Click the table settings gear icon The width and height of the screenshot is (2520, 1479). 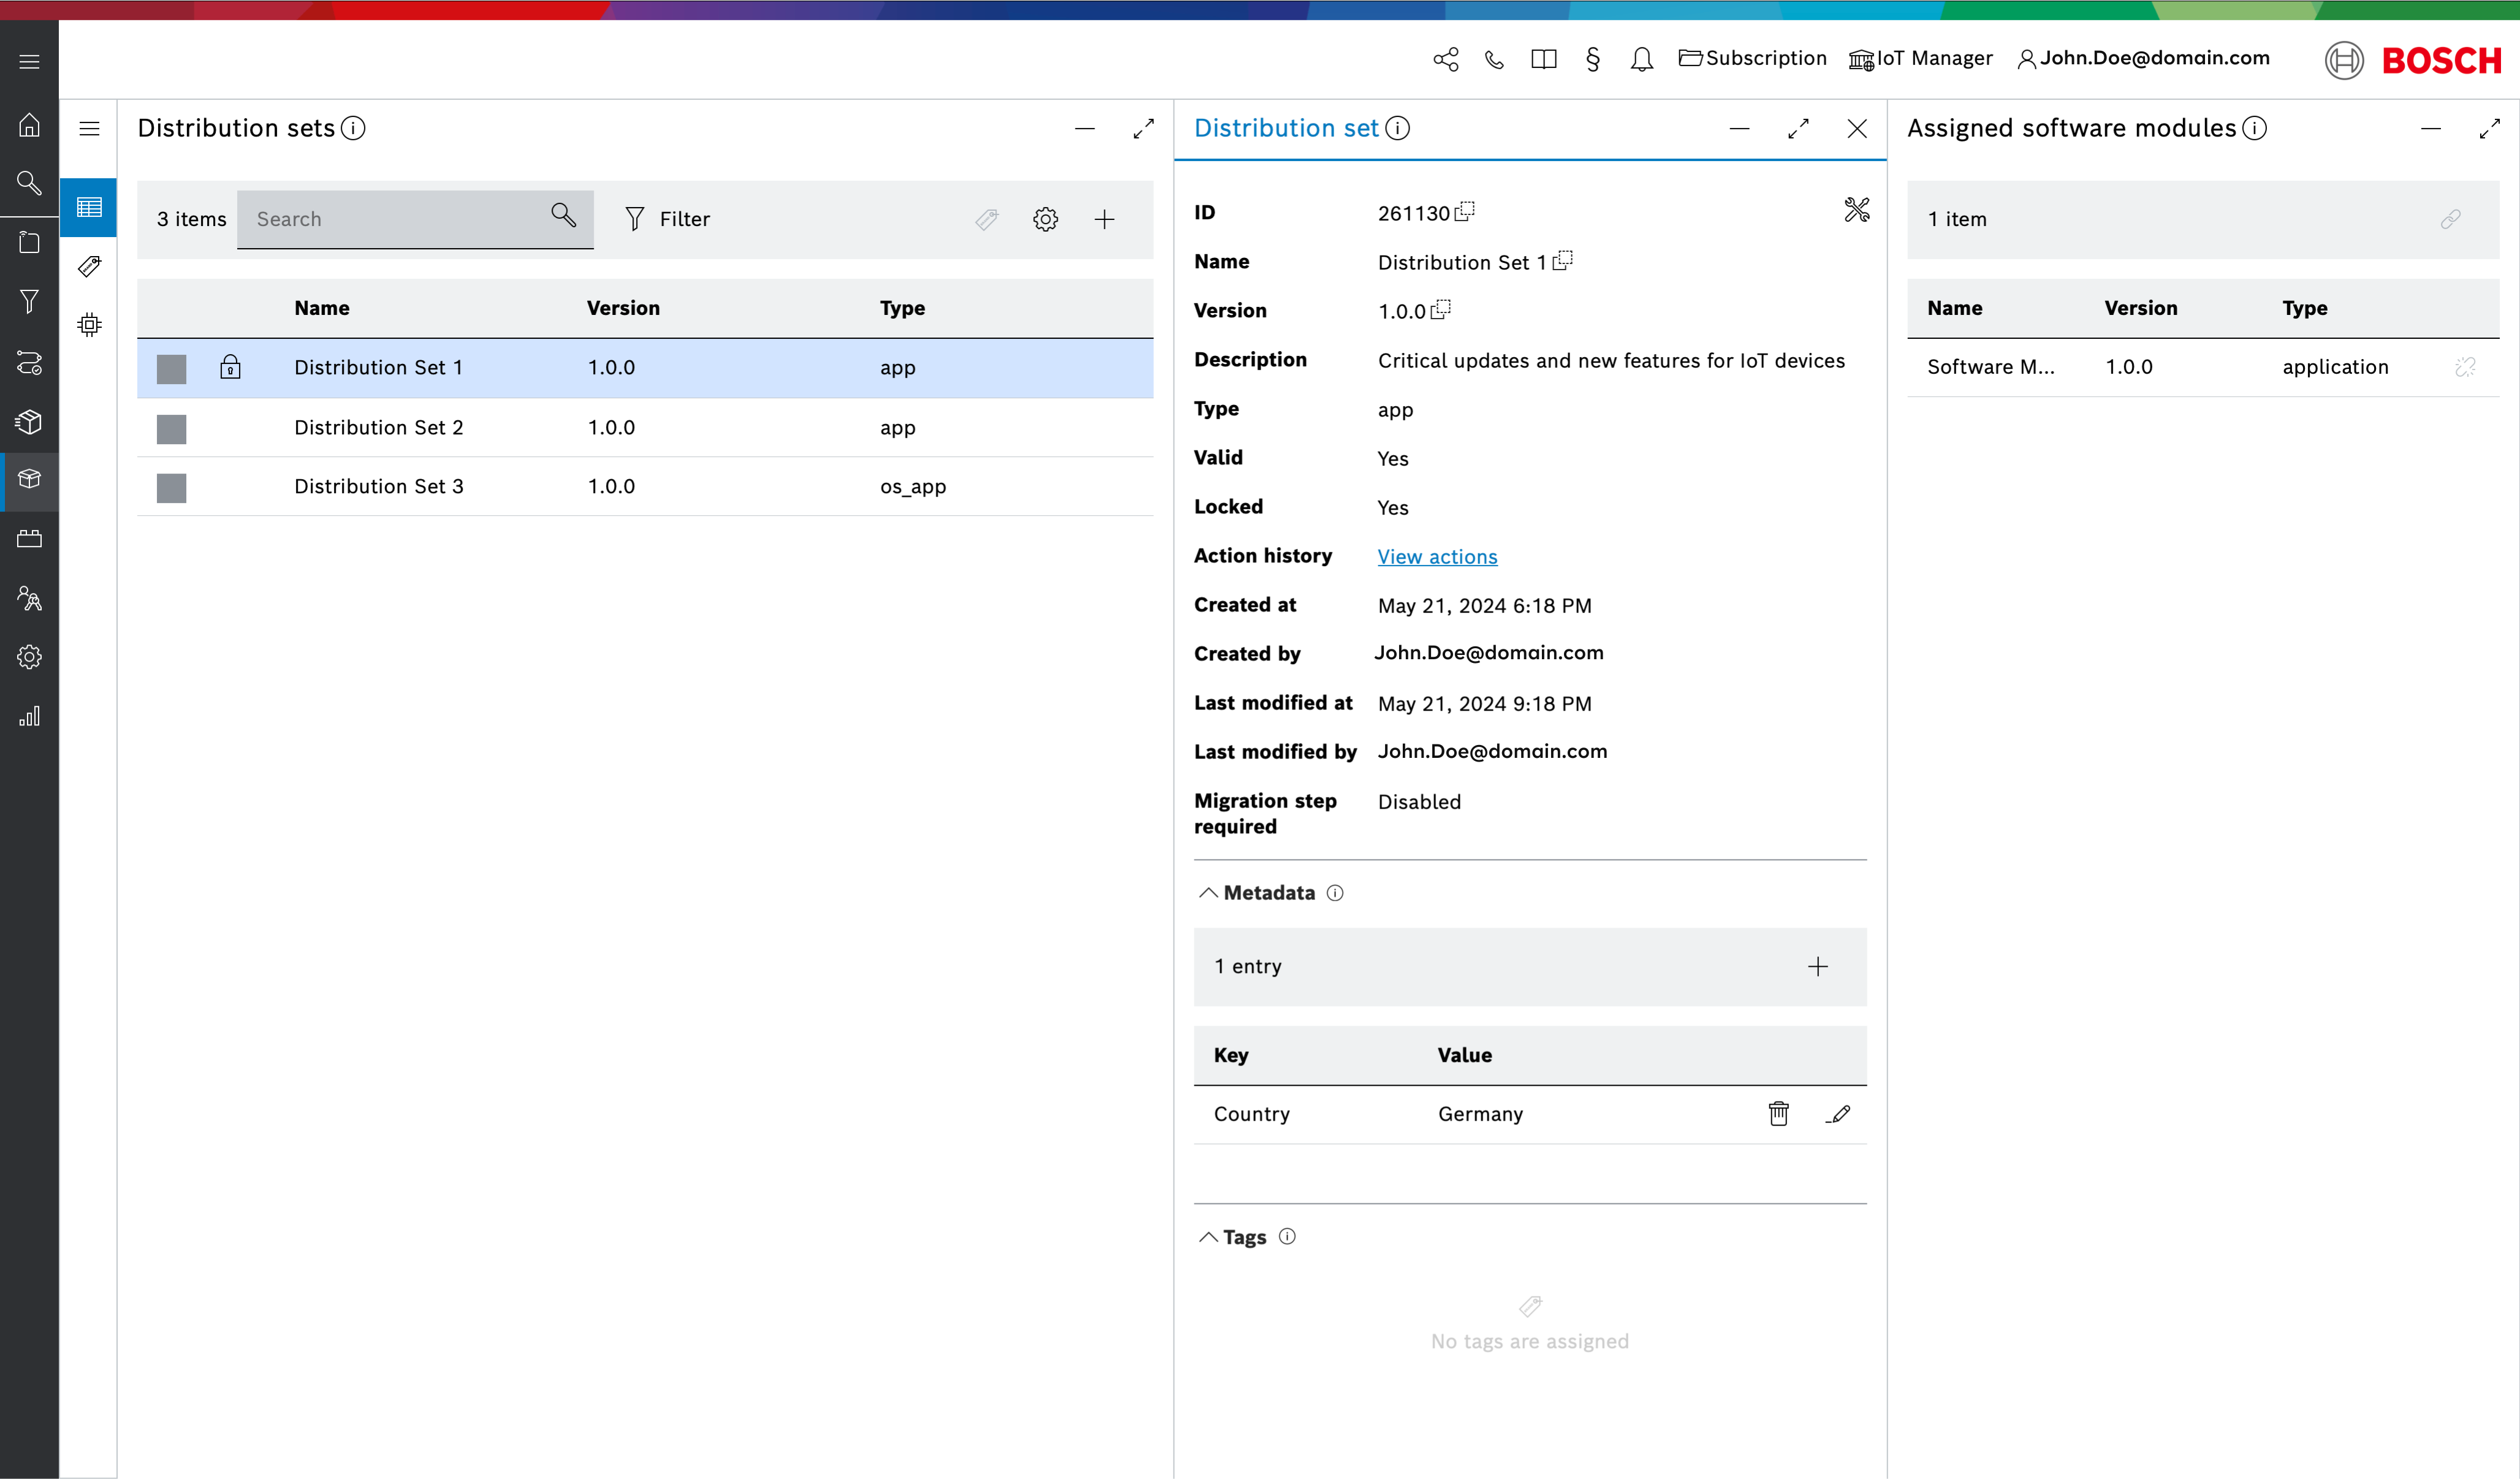pos(1045,219)
